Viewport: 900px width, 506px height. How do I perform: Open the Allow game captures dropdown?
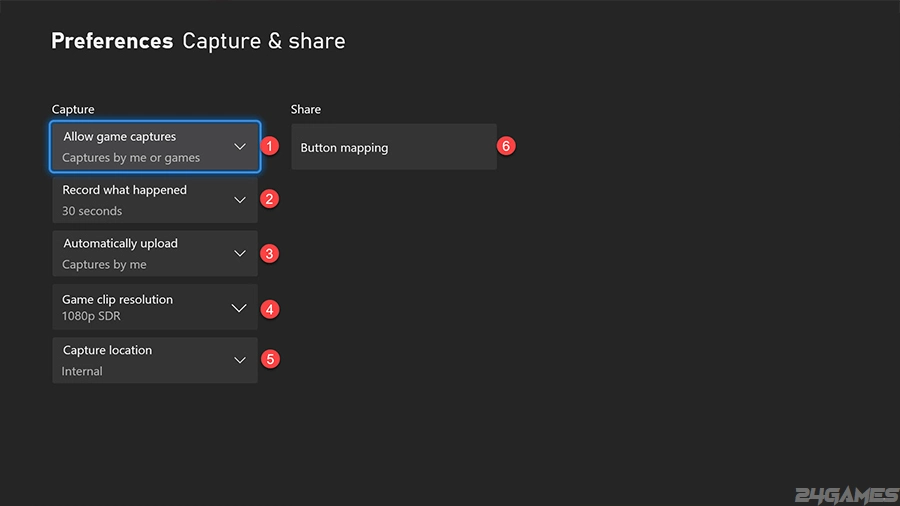155,147
